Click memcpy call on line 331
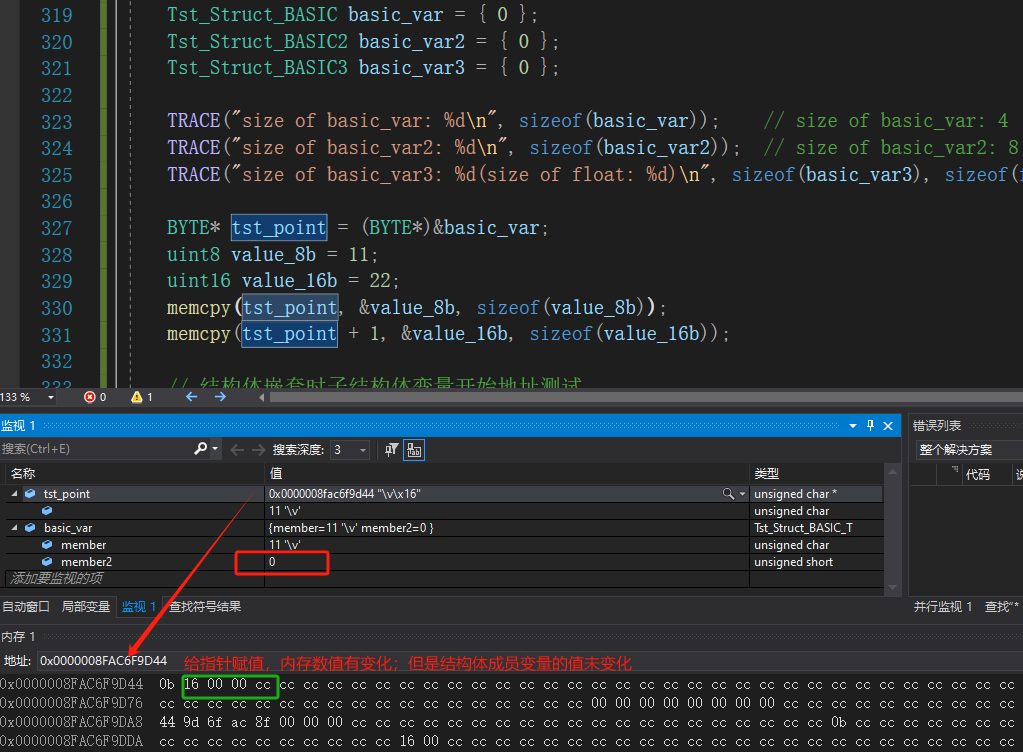 pyautogui.click(x=199, y=334)
